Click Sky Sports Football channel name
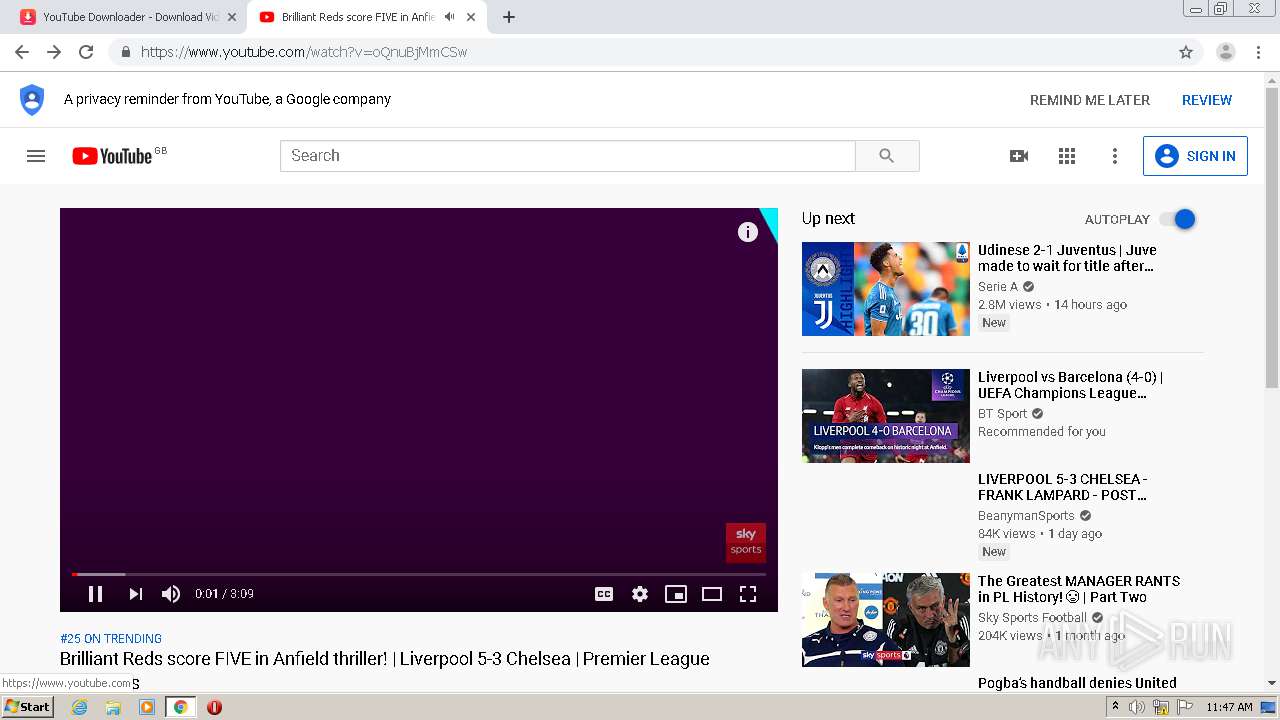Viewport: 1280px width, 720px height. [x=1032, y=618]
